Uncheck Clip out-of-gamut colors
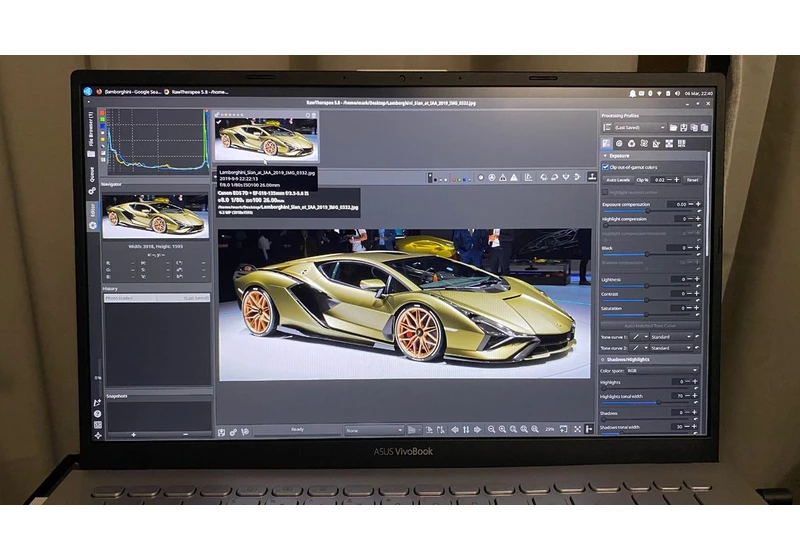Image resolution: width=800 pixels, height=560 pixels. click(x=605, y=167)
